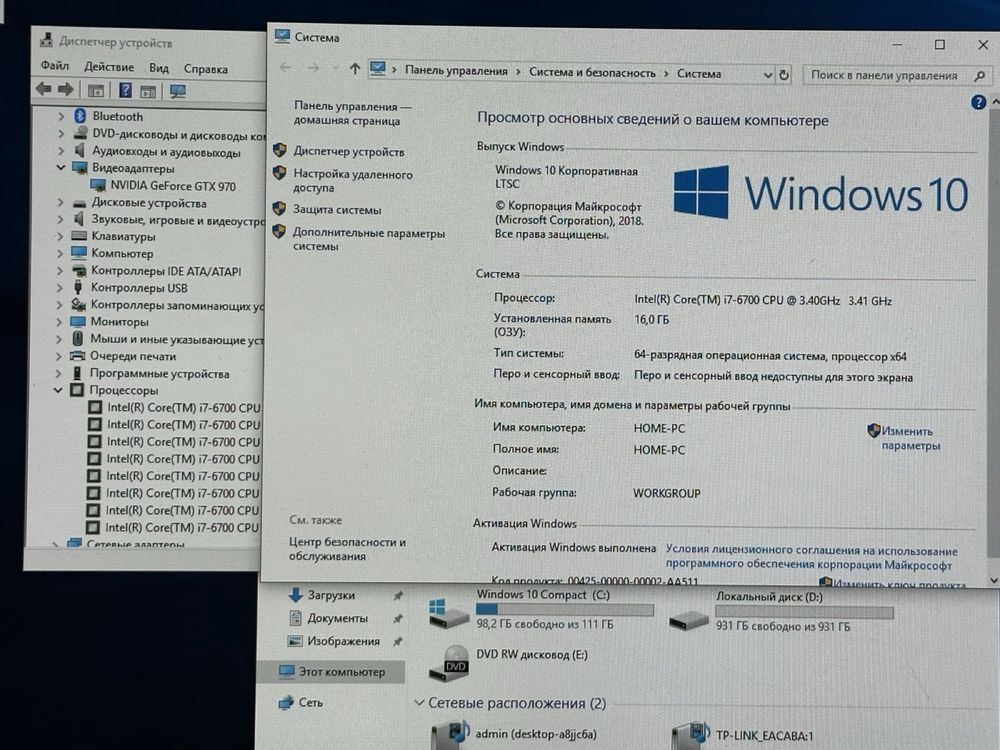Click the Загрузки downloads folder in sidebar
The height and width of the screenshot is (750, 1000).
[x=331, y=595]
